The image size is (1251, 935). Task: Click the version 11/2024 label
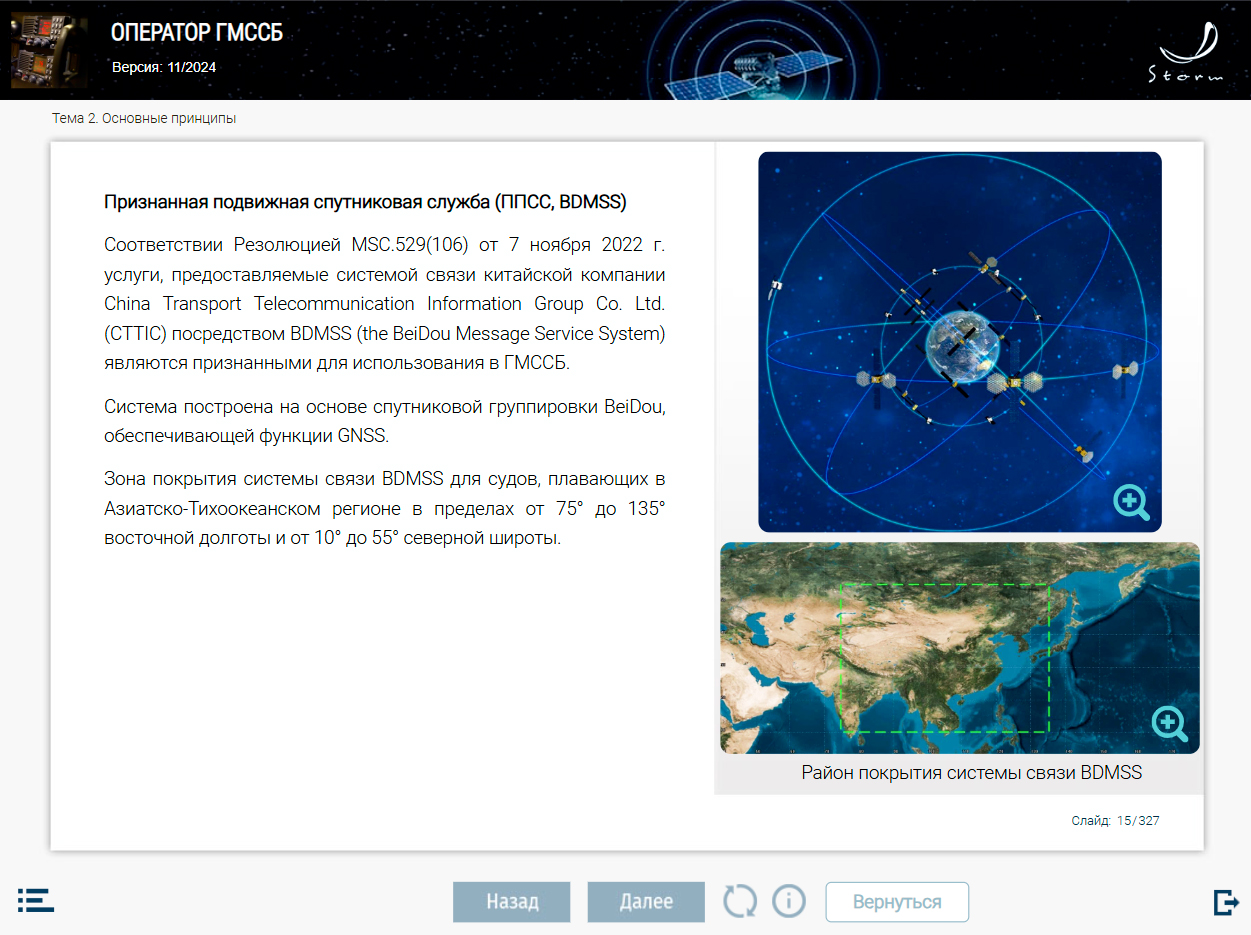[x=164, y=68]
